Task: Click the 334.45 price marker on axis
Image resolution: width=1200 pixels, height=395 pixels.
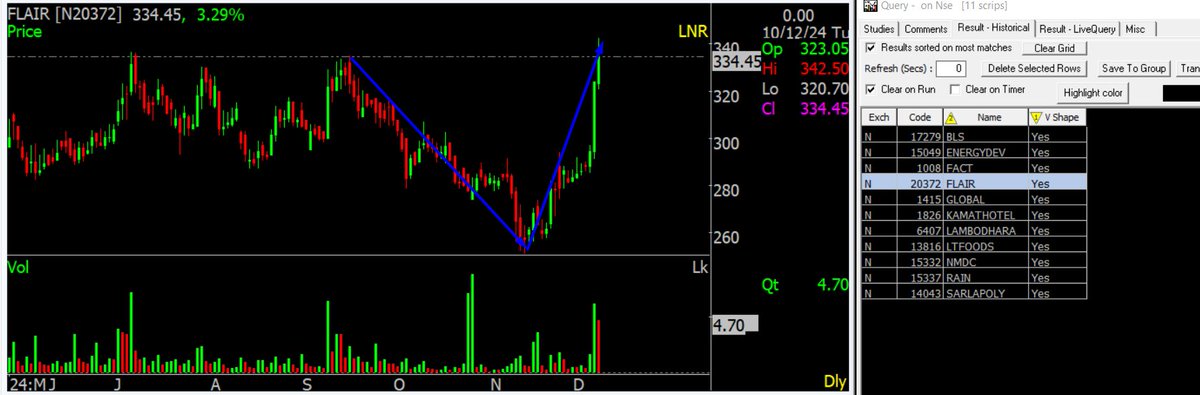Action: (x=736, y=62)
